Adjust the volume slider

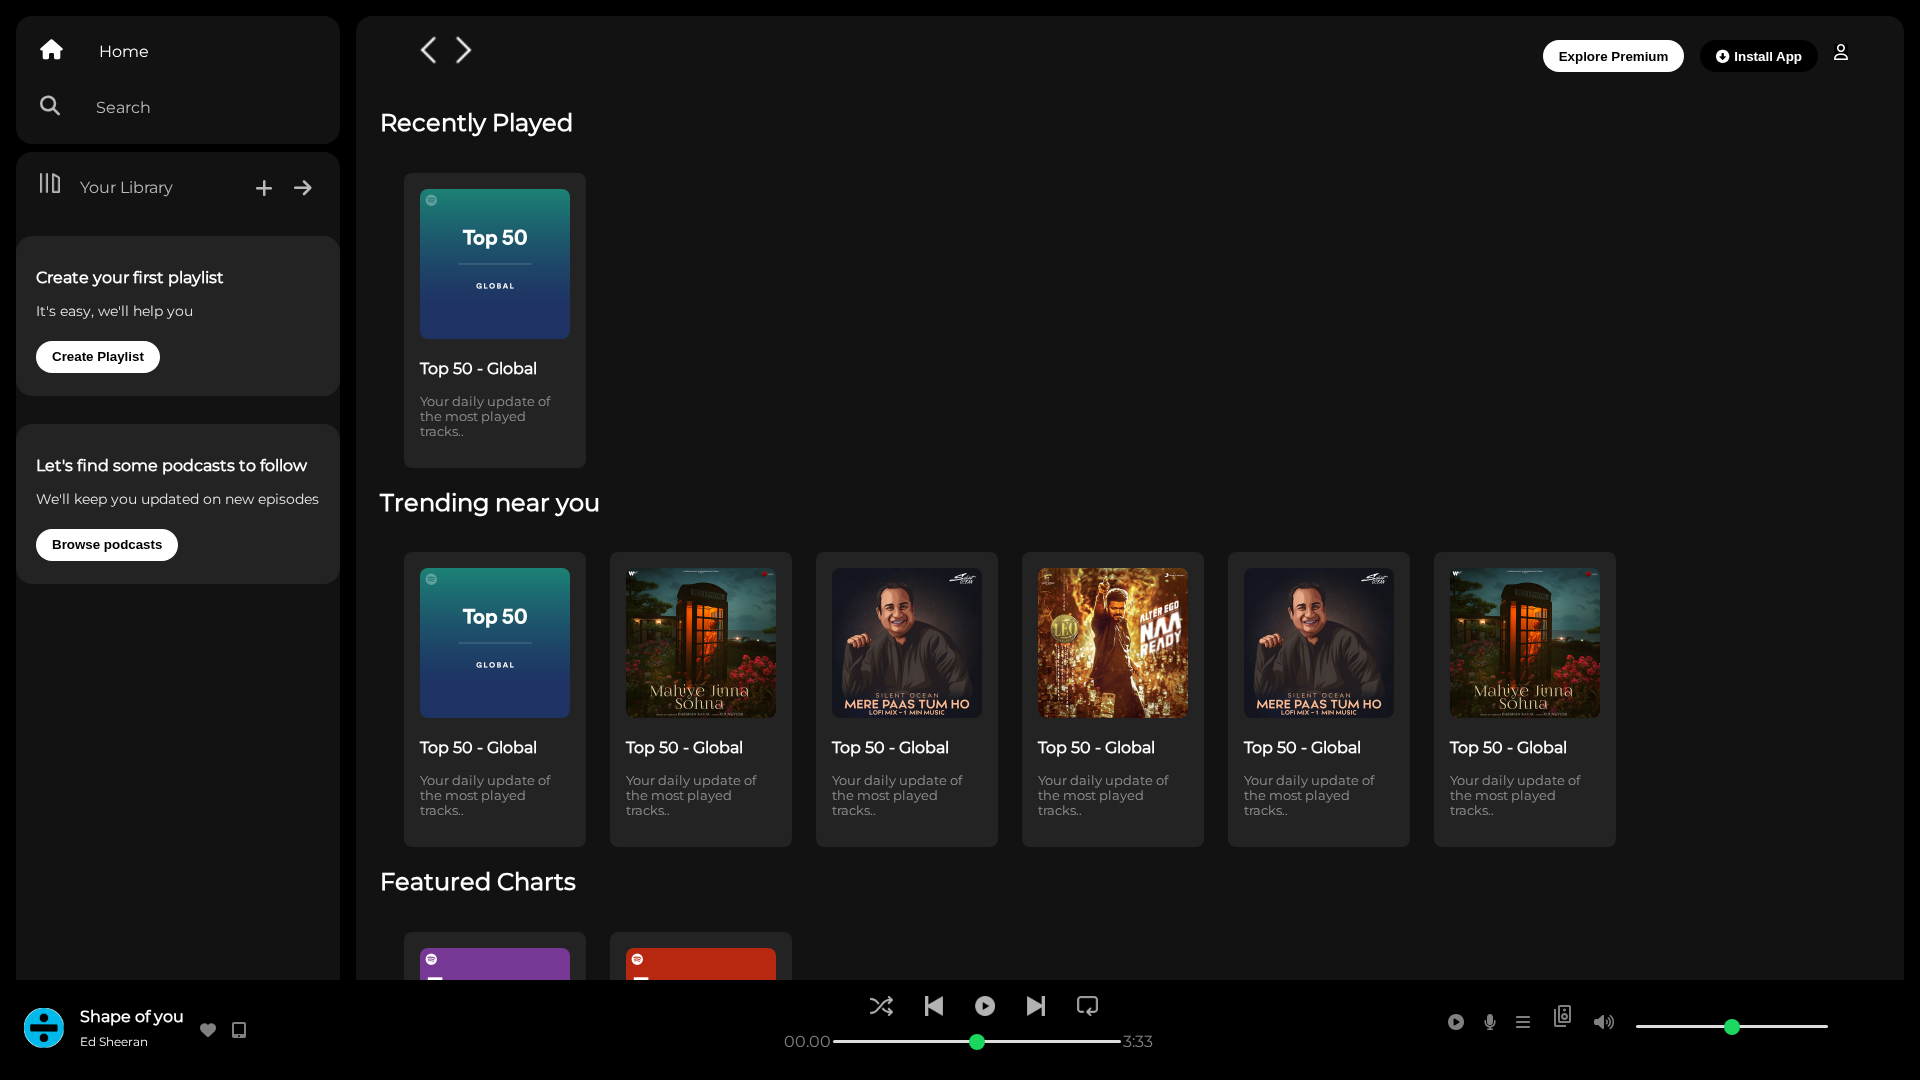(x=1732, y=1027)
